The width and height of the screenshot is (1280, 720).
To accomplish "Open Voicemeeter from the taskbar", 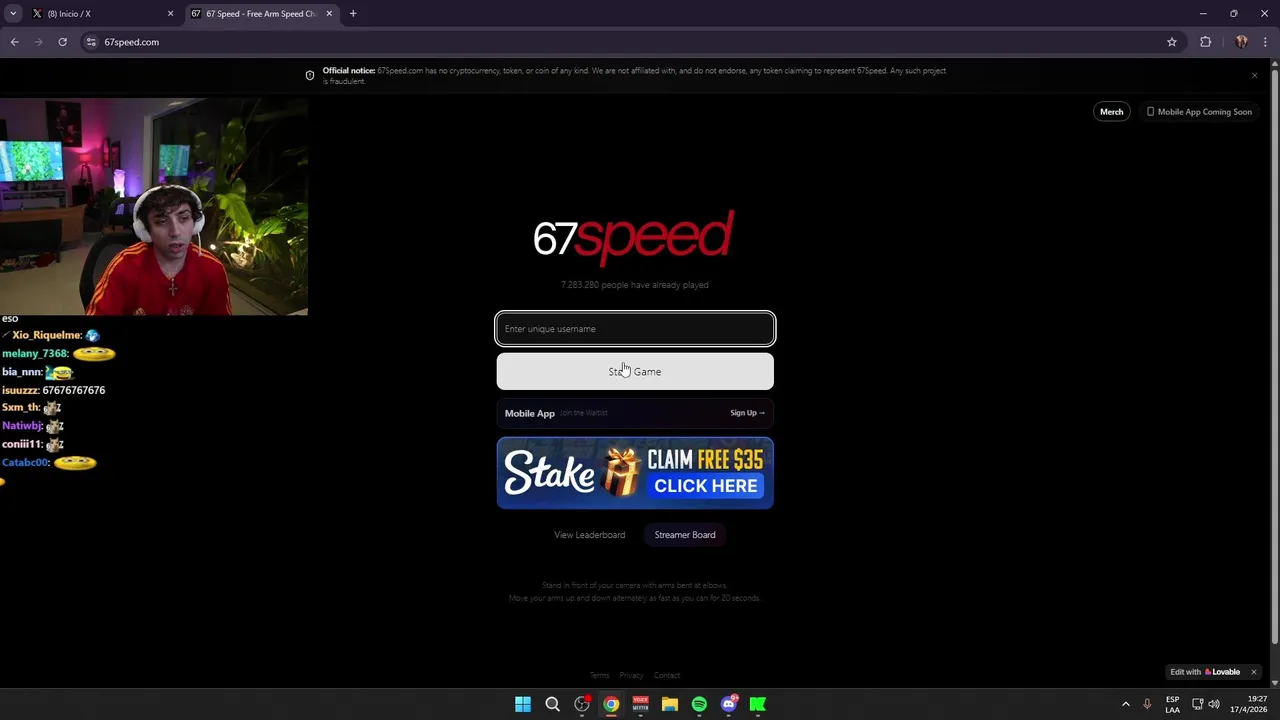I will (640, 704).
